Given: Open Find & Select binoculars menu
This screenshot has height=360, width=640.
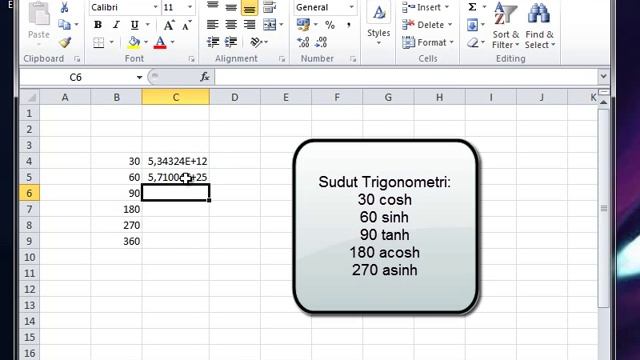Looking at the screenshot, I should (x=540, y=25).
